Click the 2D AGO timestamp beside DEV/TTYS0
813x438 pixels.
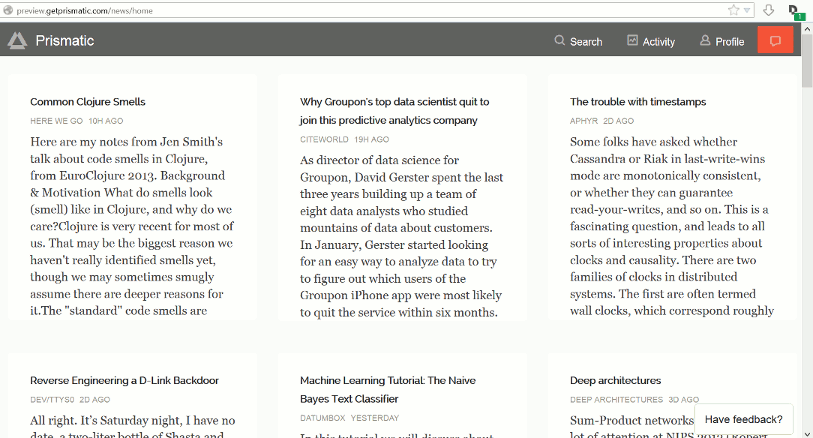(95, 400)
